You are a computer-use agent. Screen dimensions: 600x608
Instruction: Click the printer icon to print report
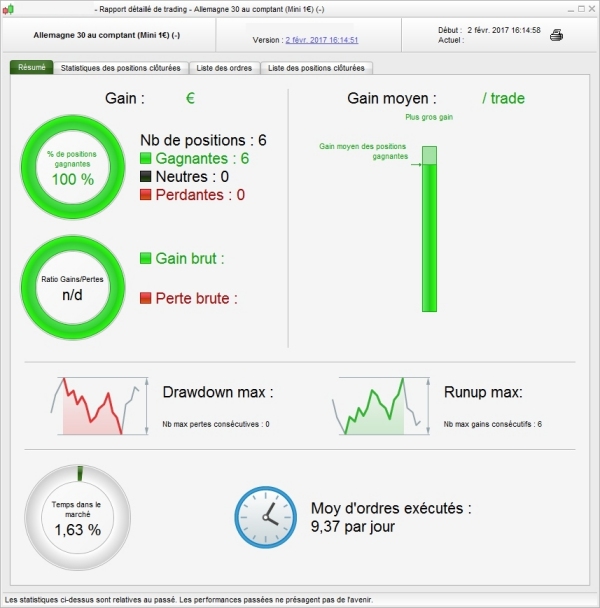pos(556,35)
